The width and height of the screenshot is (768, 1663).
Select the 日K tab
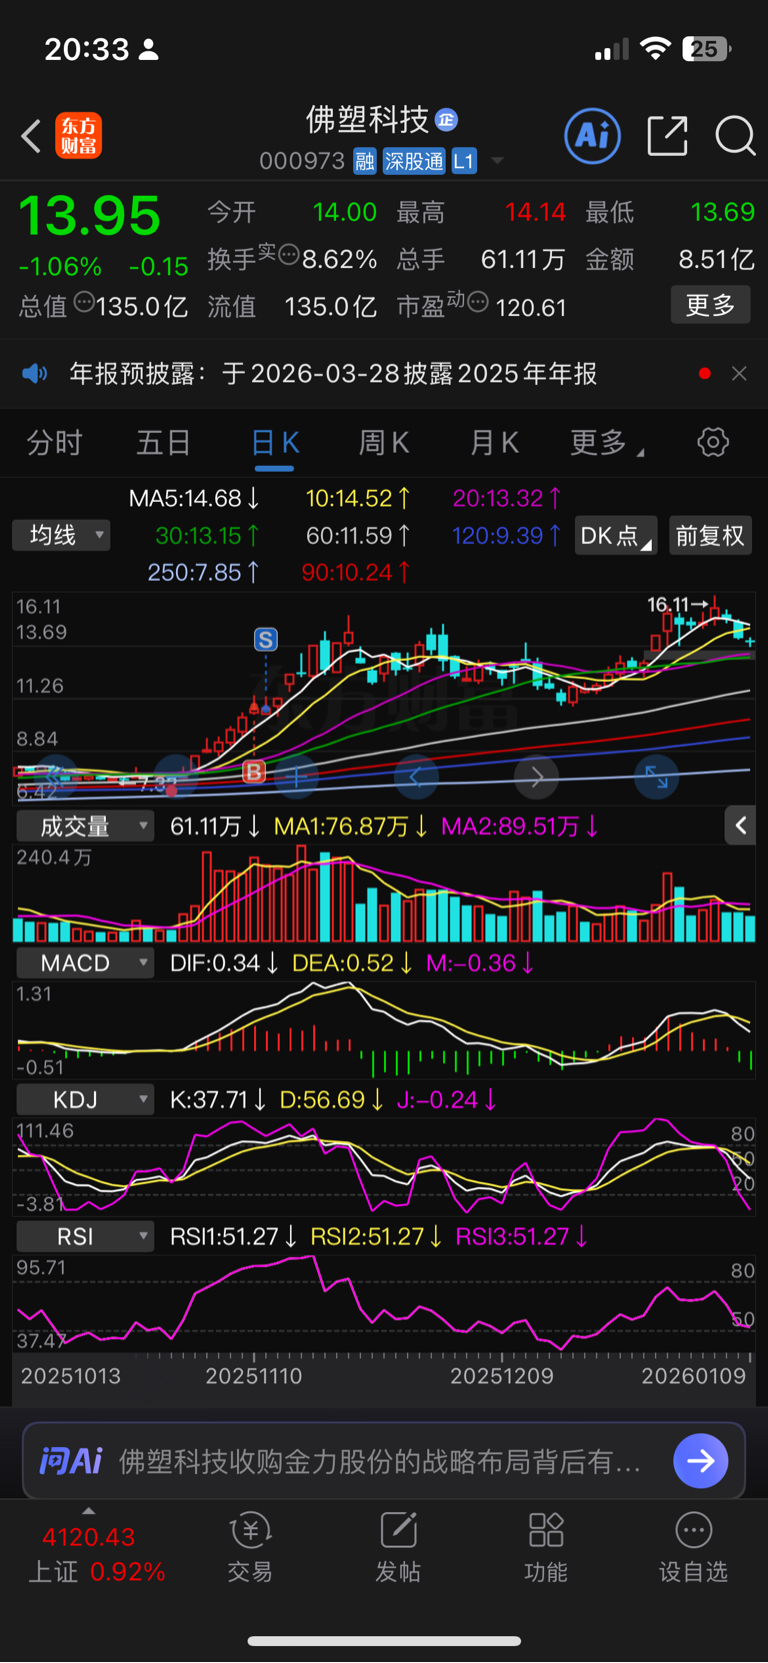(275, 442)
